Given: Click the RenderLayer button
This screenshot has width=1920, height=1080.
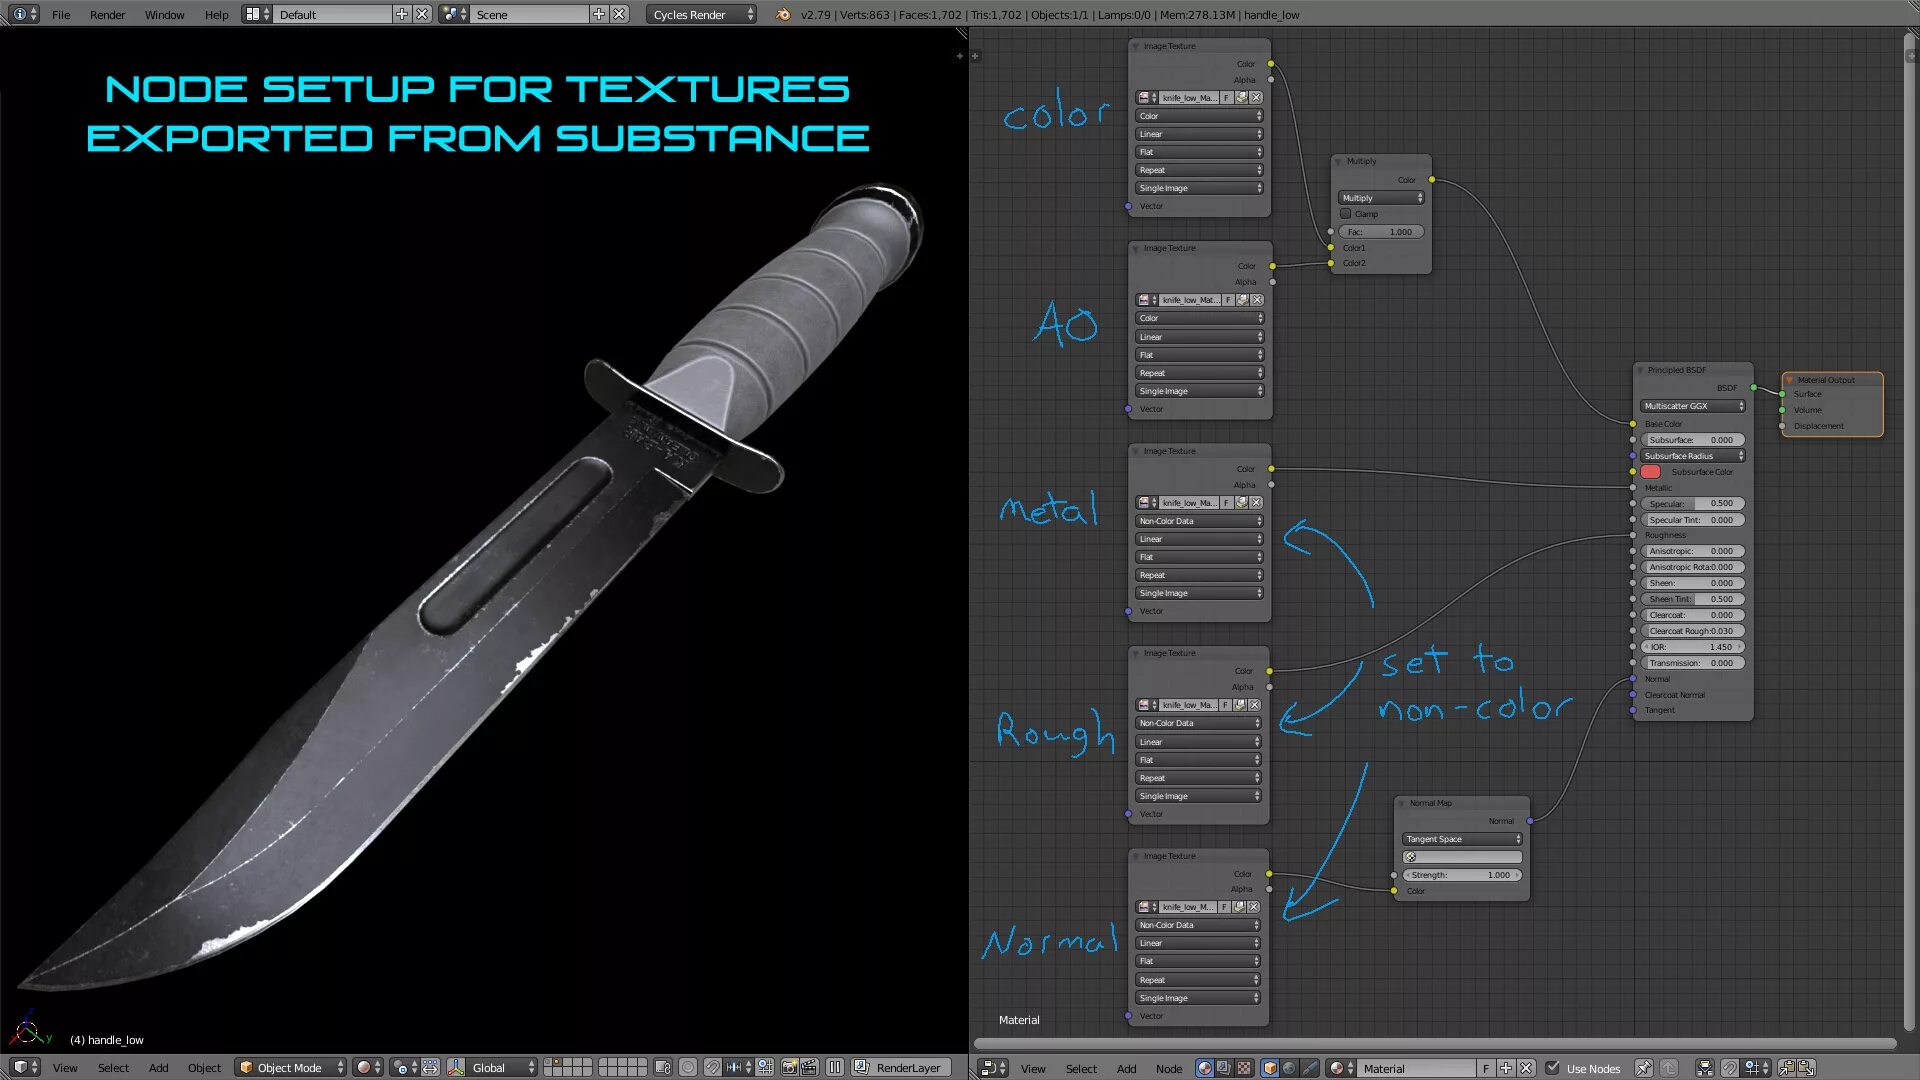Looking at the screenshot, I should point(907,1068).
